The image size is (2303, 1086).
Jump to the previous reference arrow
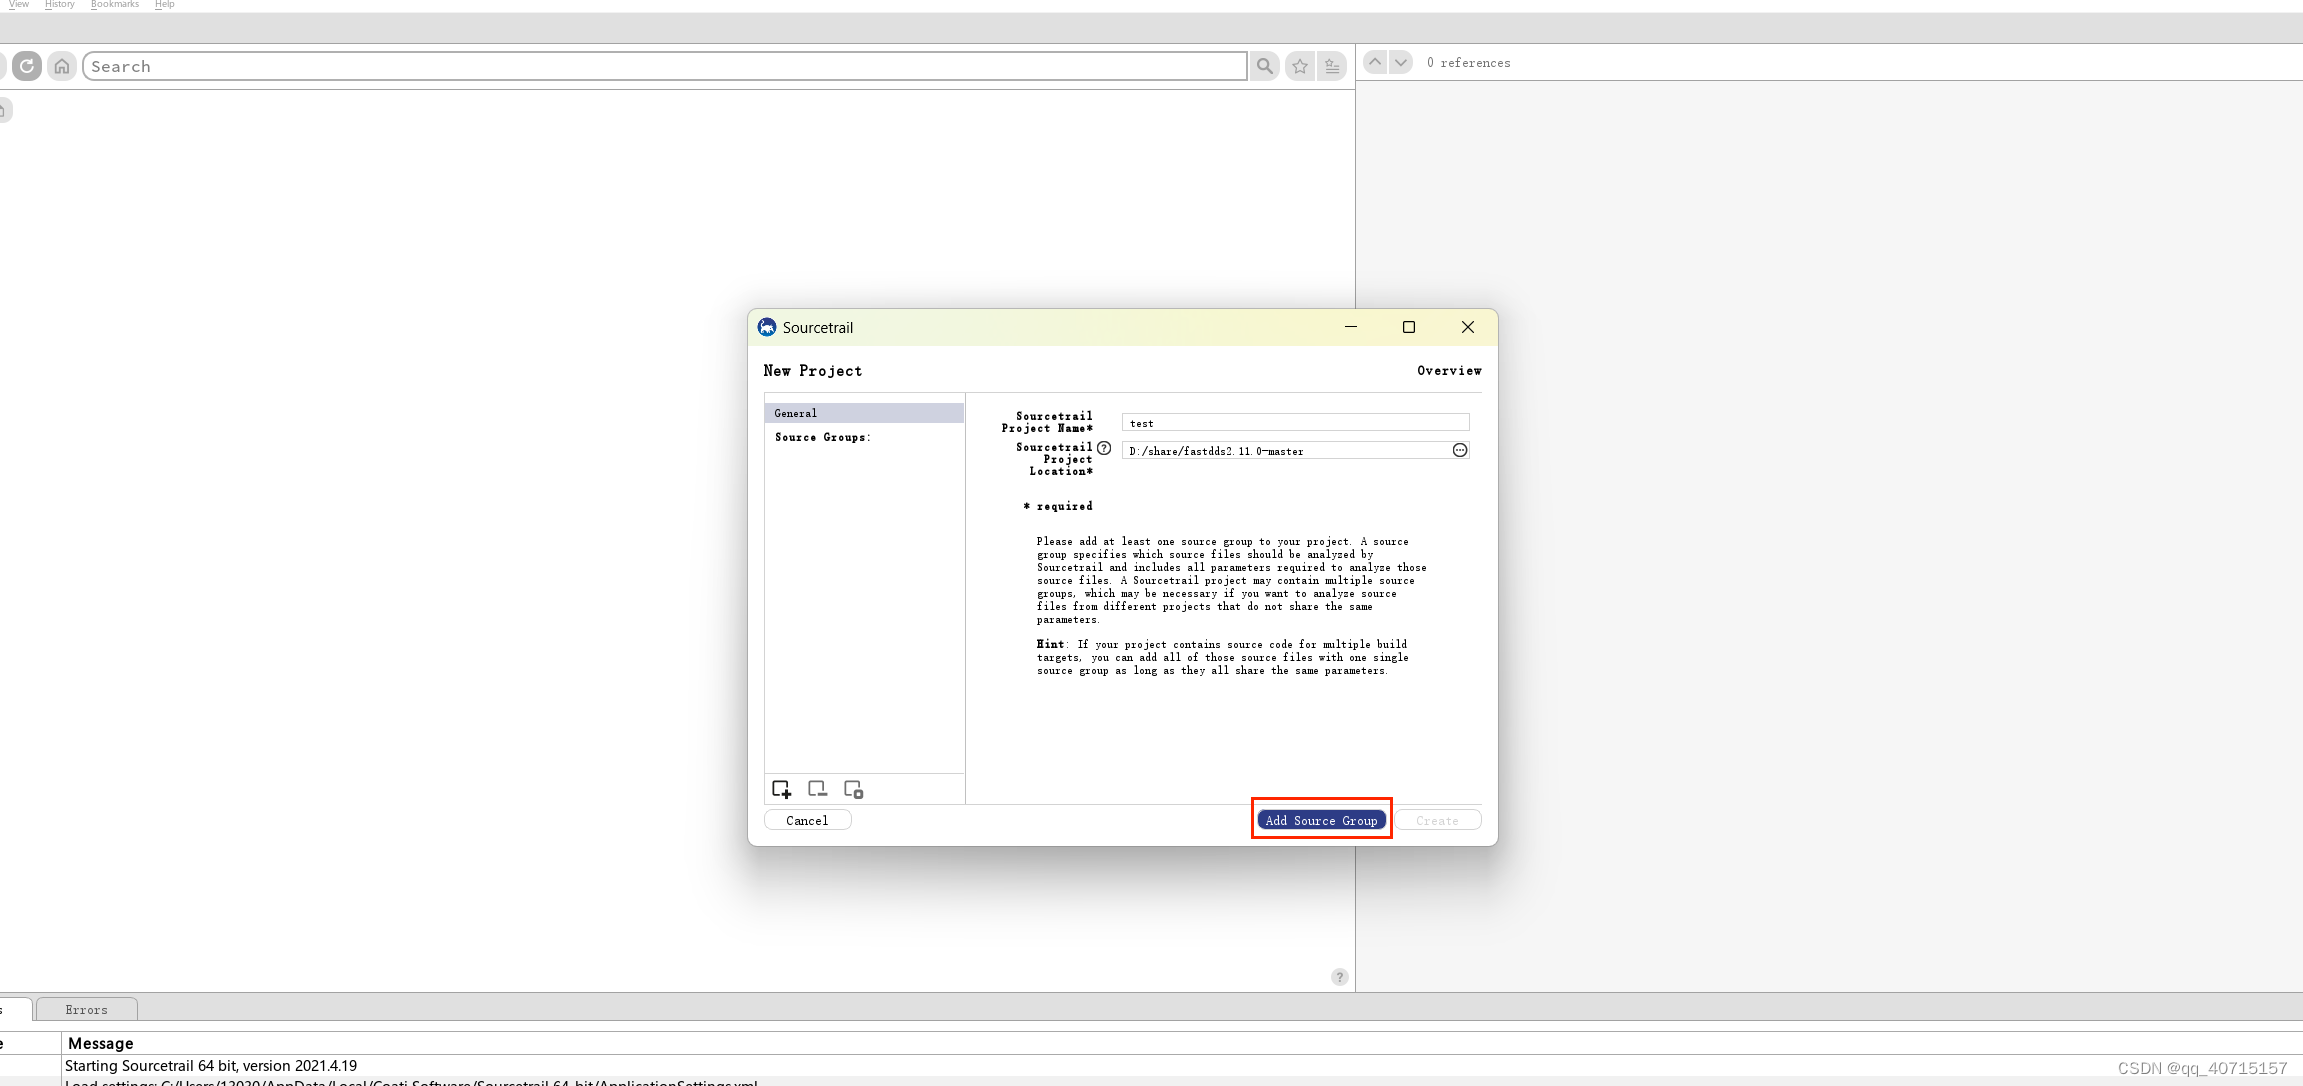coord(1375,62)
